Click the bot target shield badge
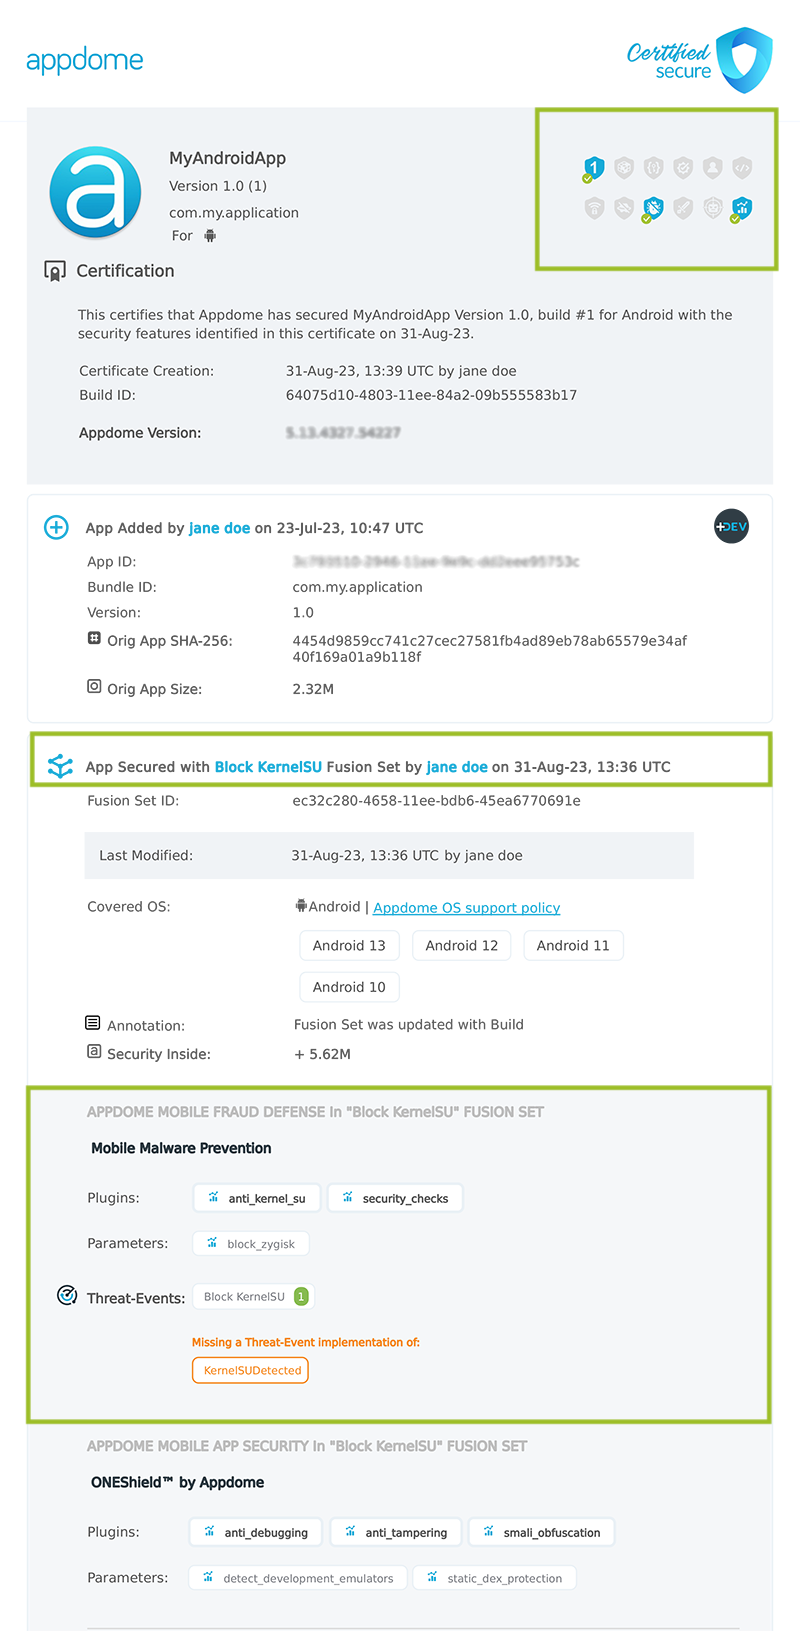This screenshot has width=800, height=1631. tap(712, 208)
